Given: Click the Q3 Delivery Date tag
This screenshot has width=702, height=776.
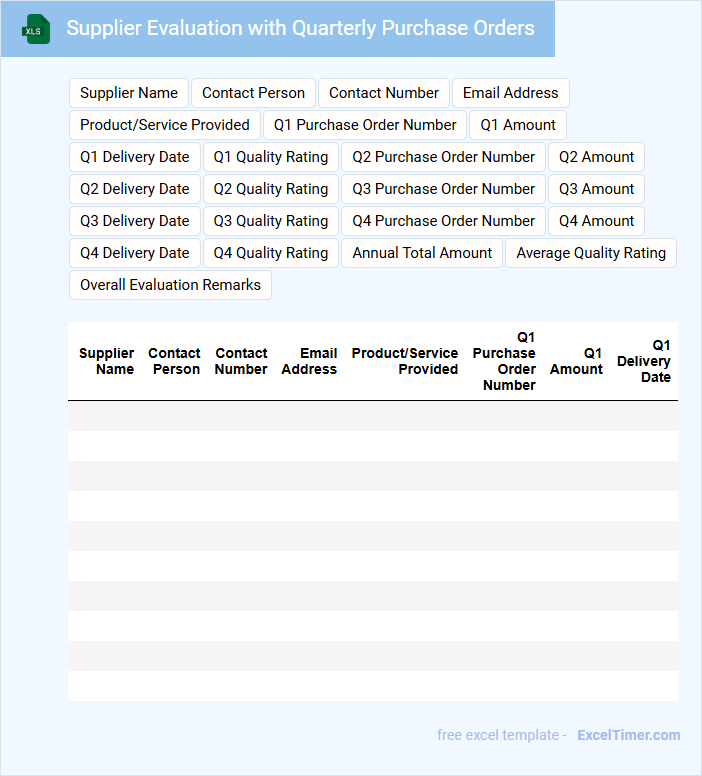Looking at the screenshot, I should pos(135,221).
